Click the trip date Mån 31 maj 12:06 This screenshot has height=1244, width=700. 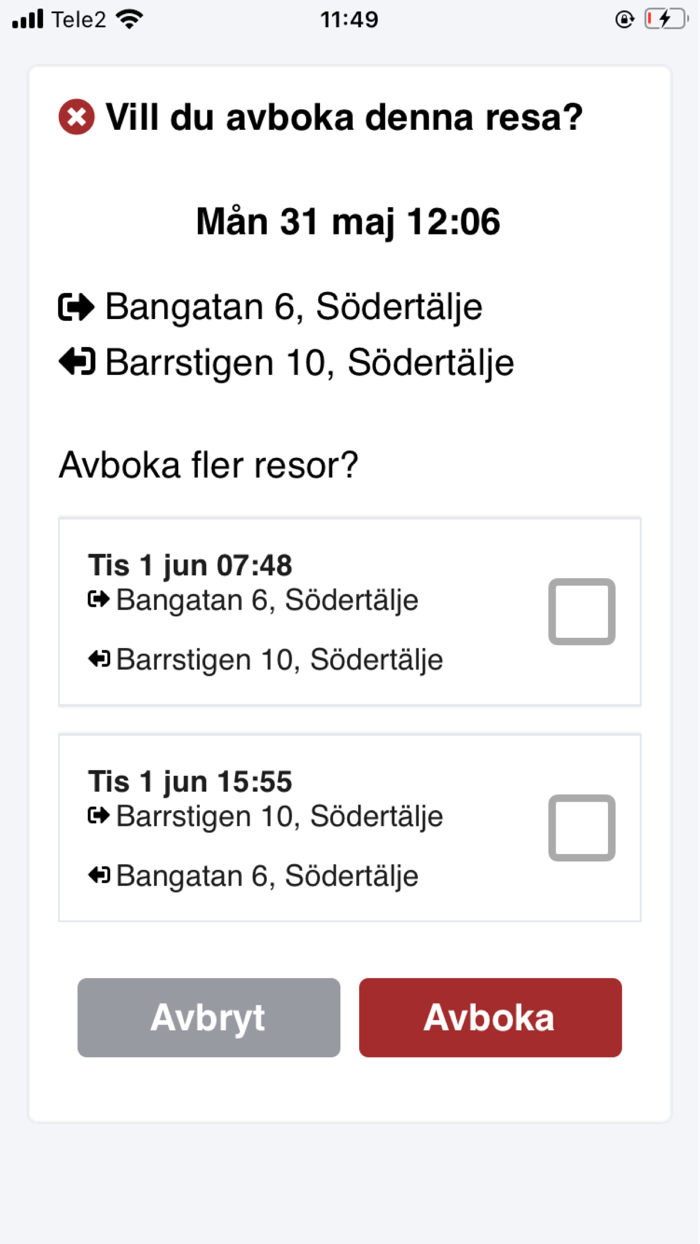pyautogui.click(x=347, y=221)
